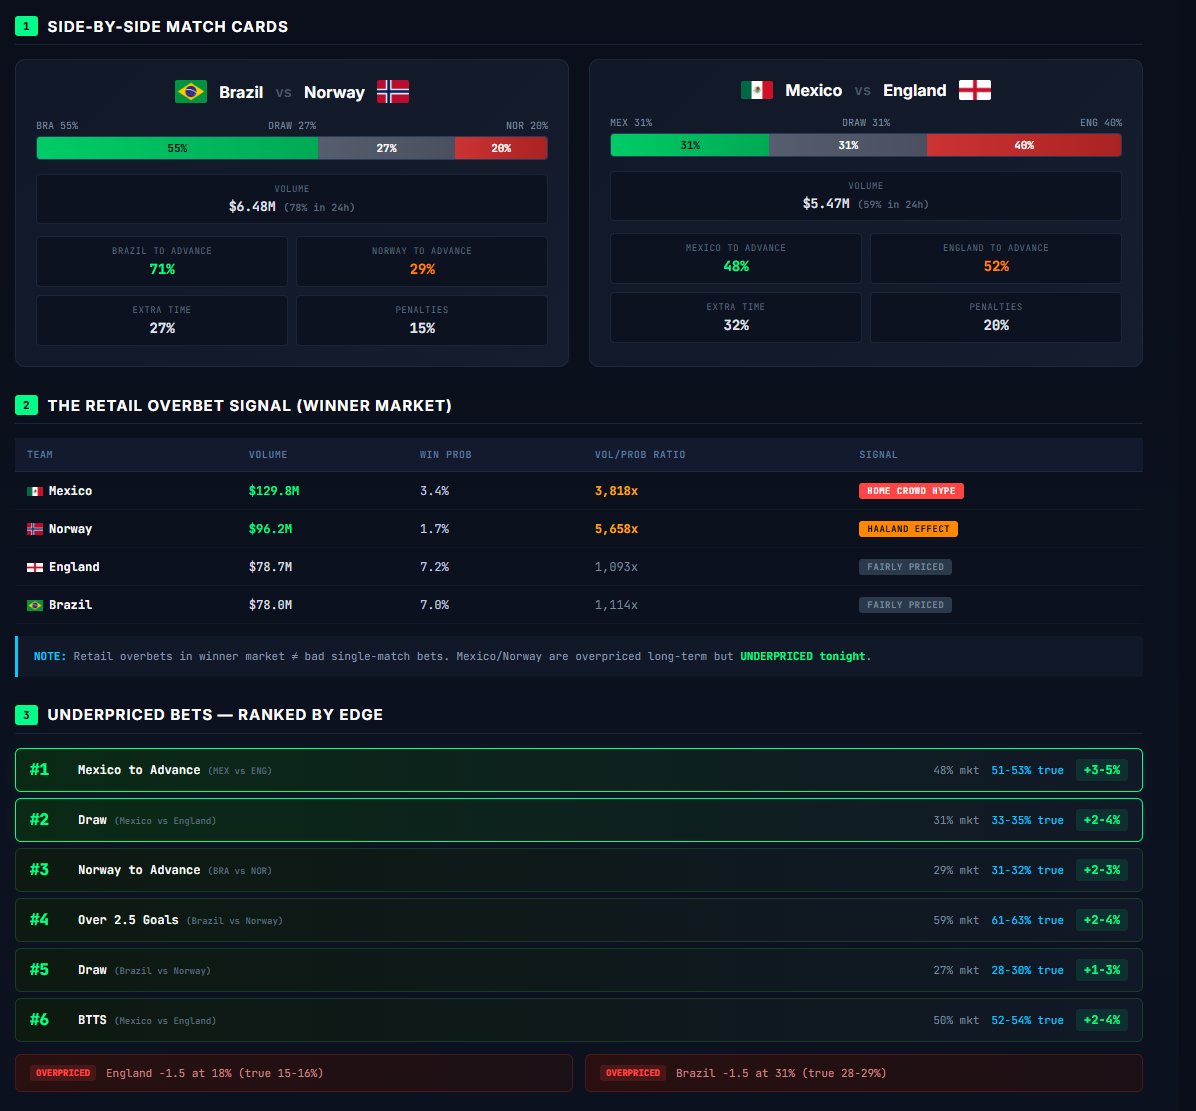
Task: Click the England to Advance 52% box
Action: pos(995,258)
